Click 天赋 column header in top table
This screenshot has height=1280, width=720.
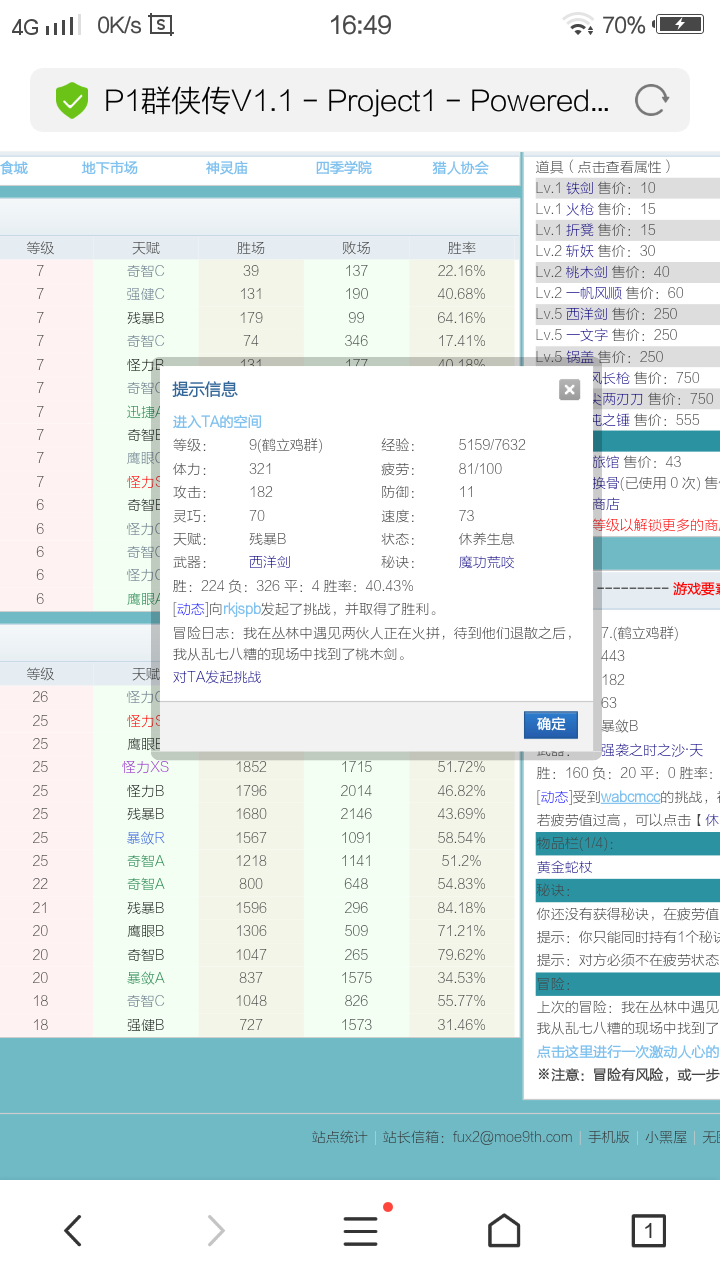pos(146,248)
